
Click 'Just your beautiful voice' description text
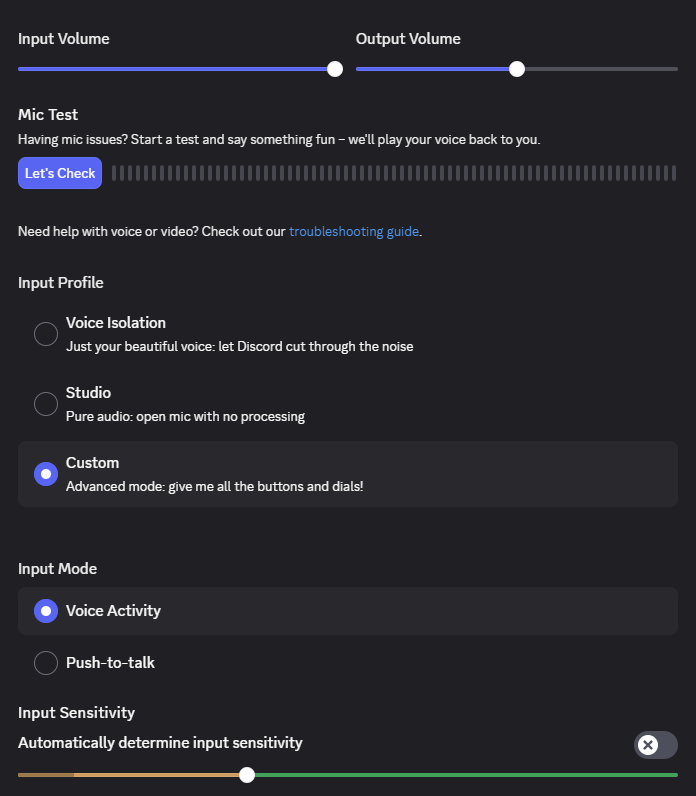click(x=239, y=346)
